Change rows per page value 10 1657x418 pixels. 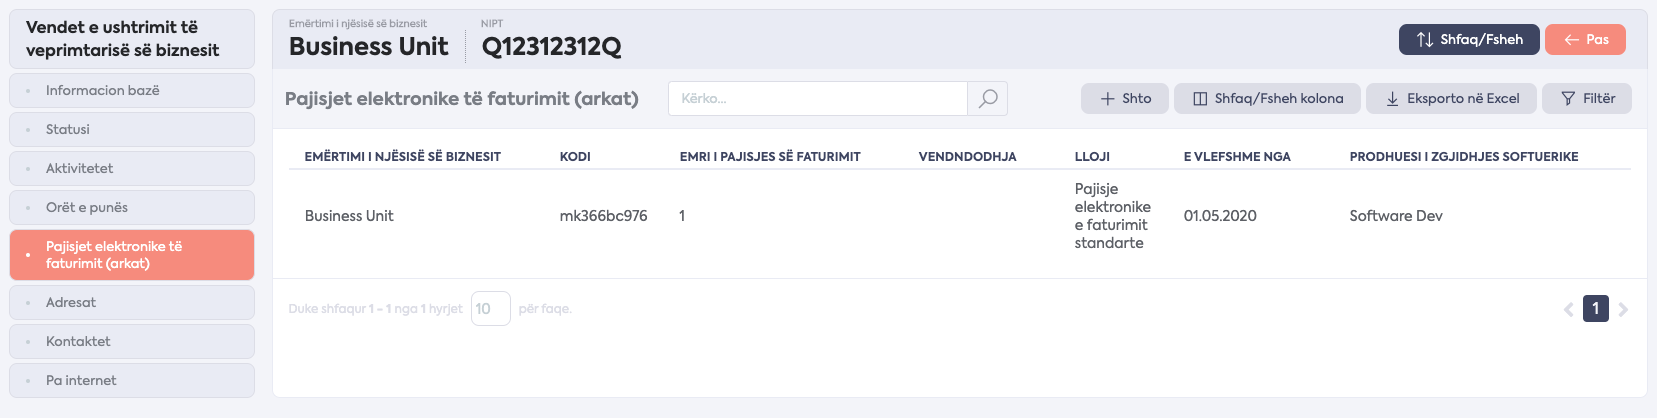pos(490,309)
